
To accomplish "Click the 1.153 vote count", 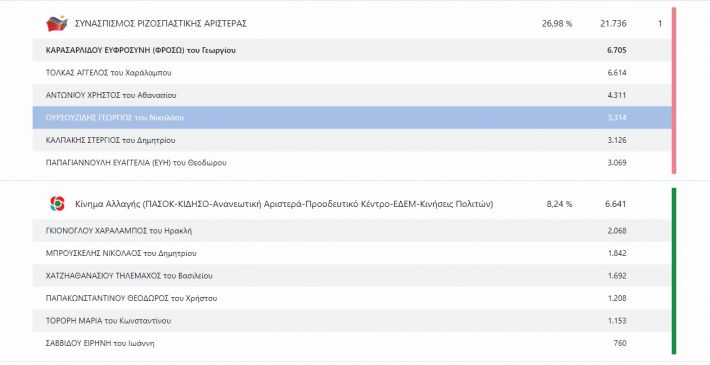I will pyautogui.click(x=617, y=321).
